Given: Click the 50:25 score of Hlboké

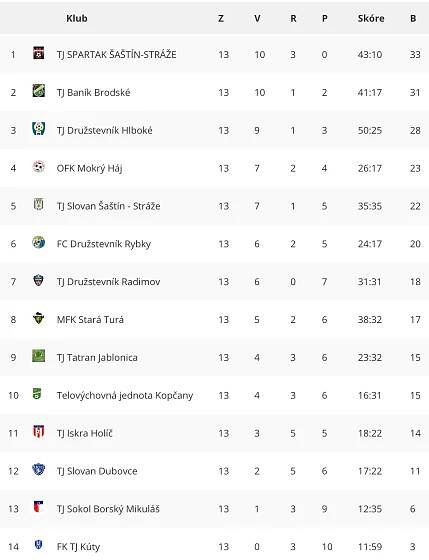Looking at the screenshot, I should [370, 130].
